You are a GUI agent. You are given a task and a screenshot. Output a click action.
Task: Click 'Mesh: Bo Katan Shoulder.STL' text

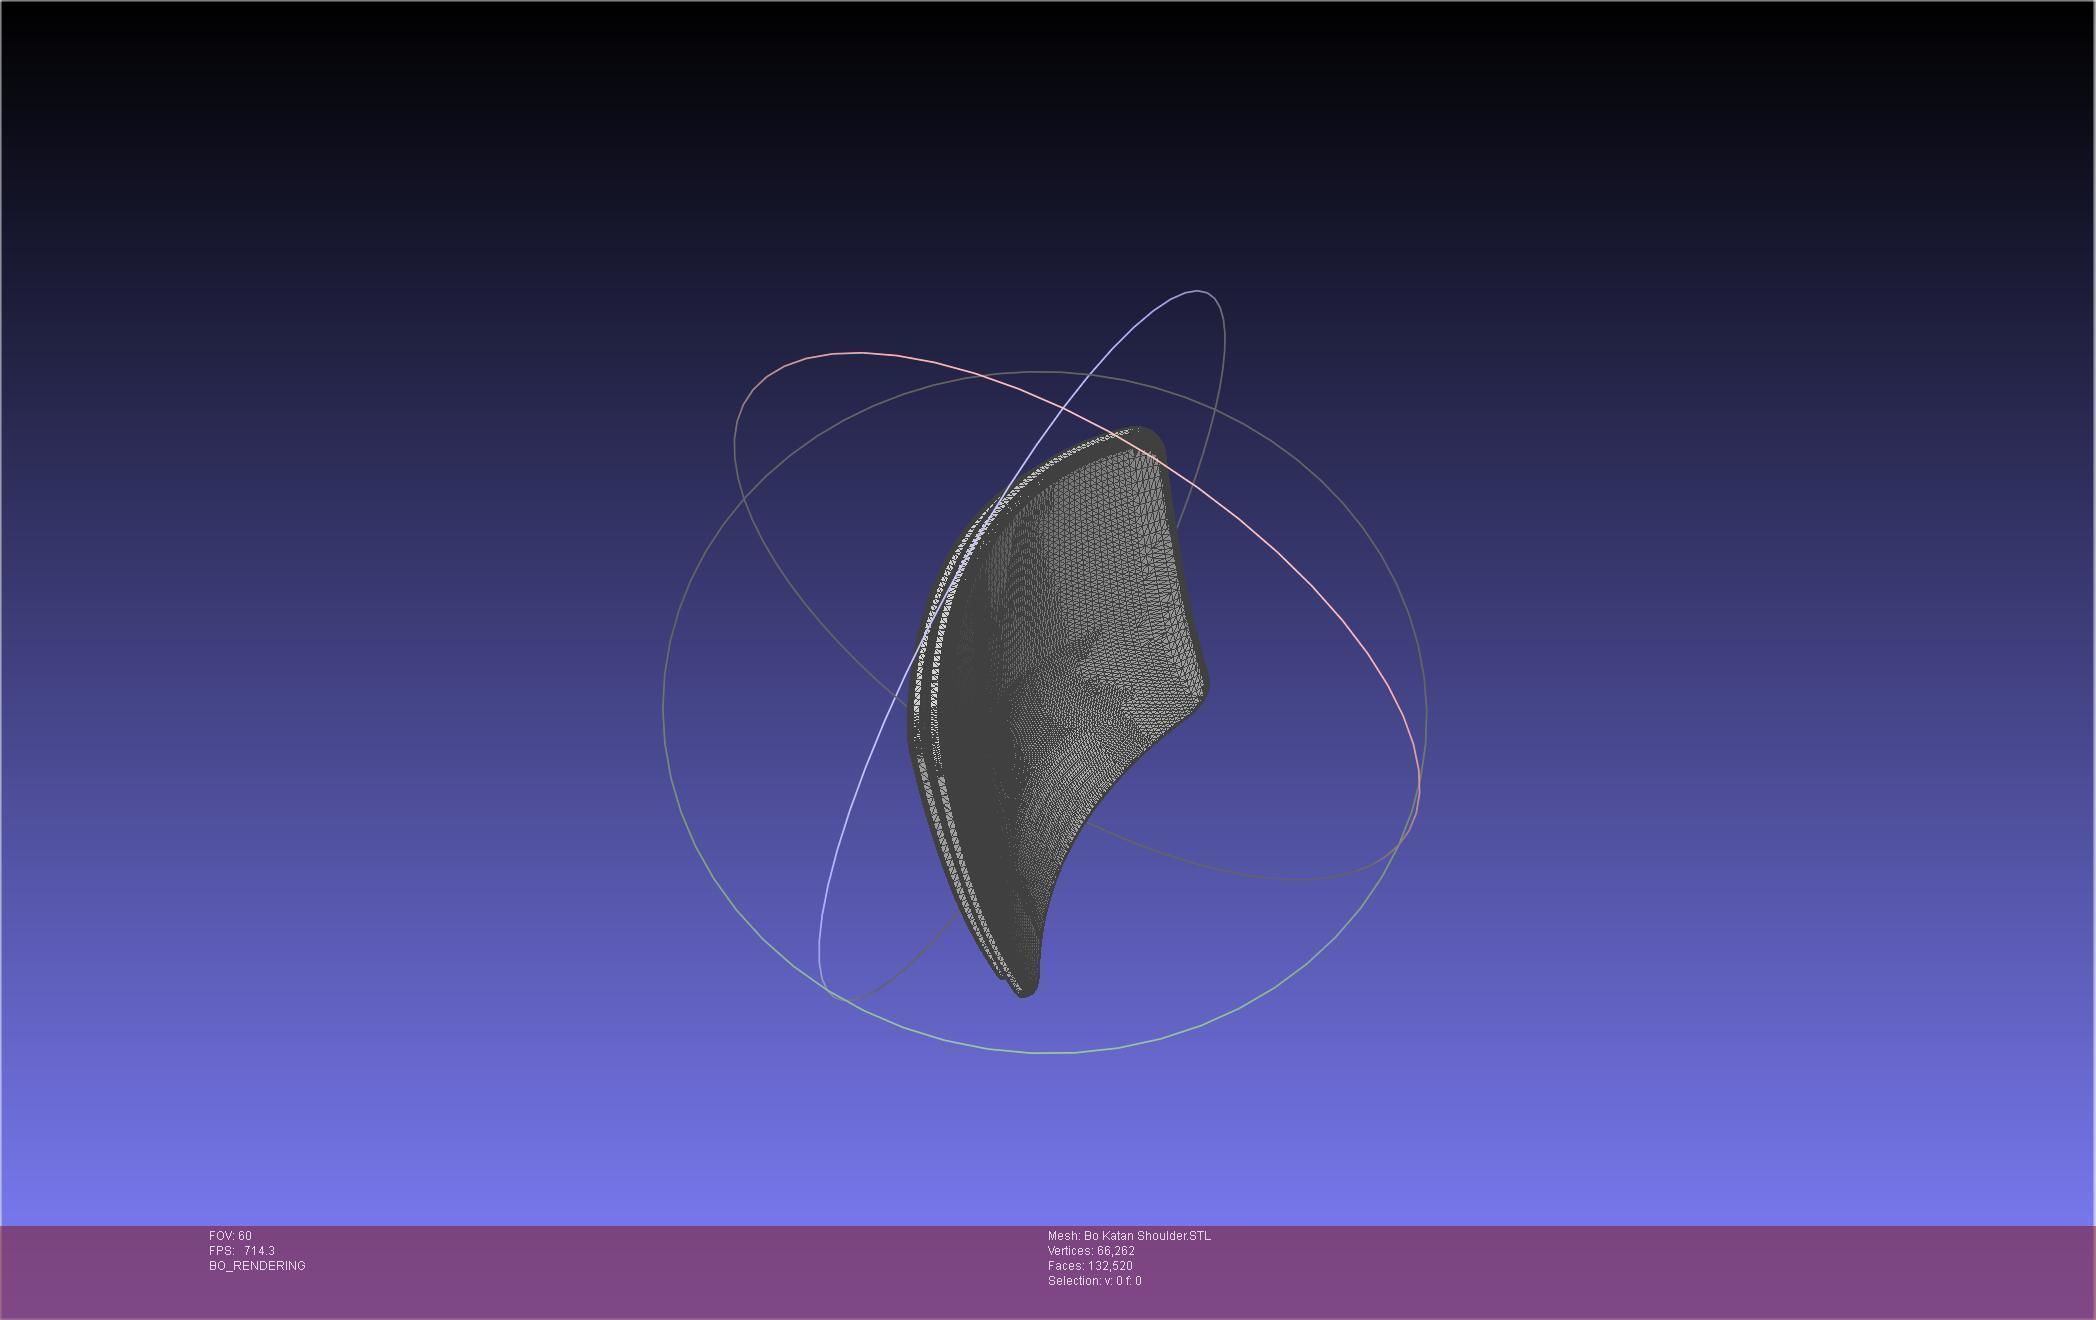[1129, 1236]
